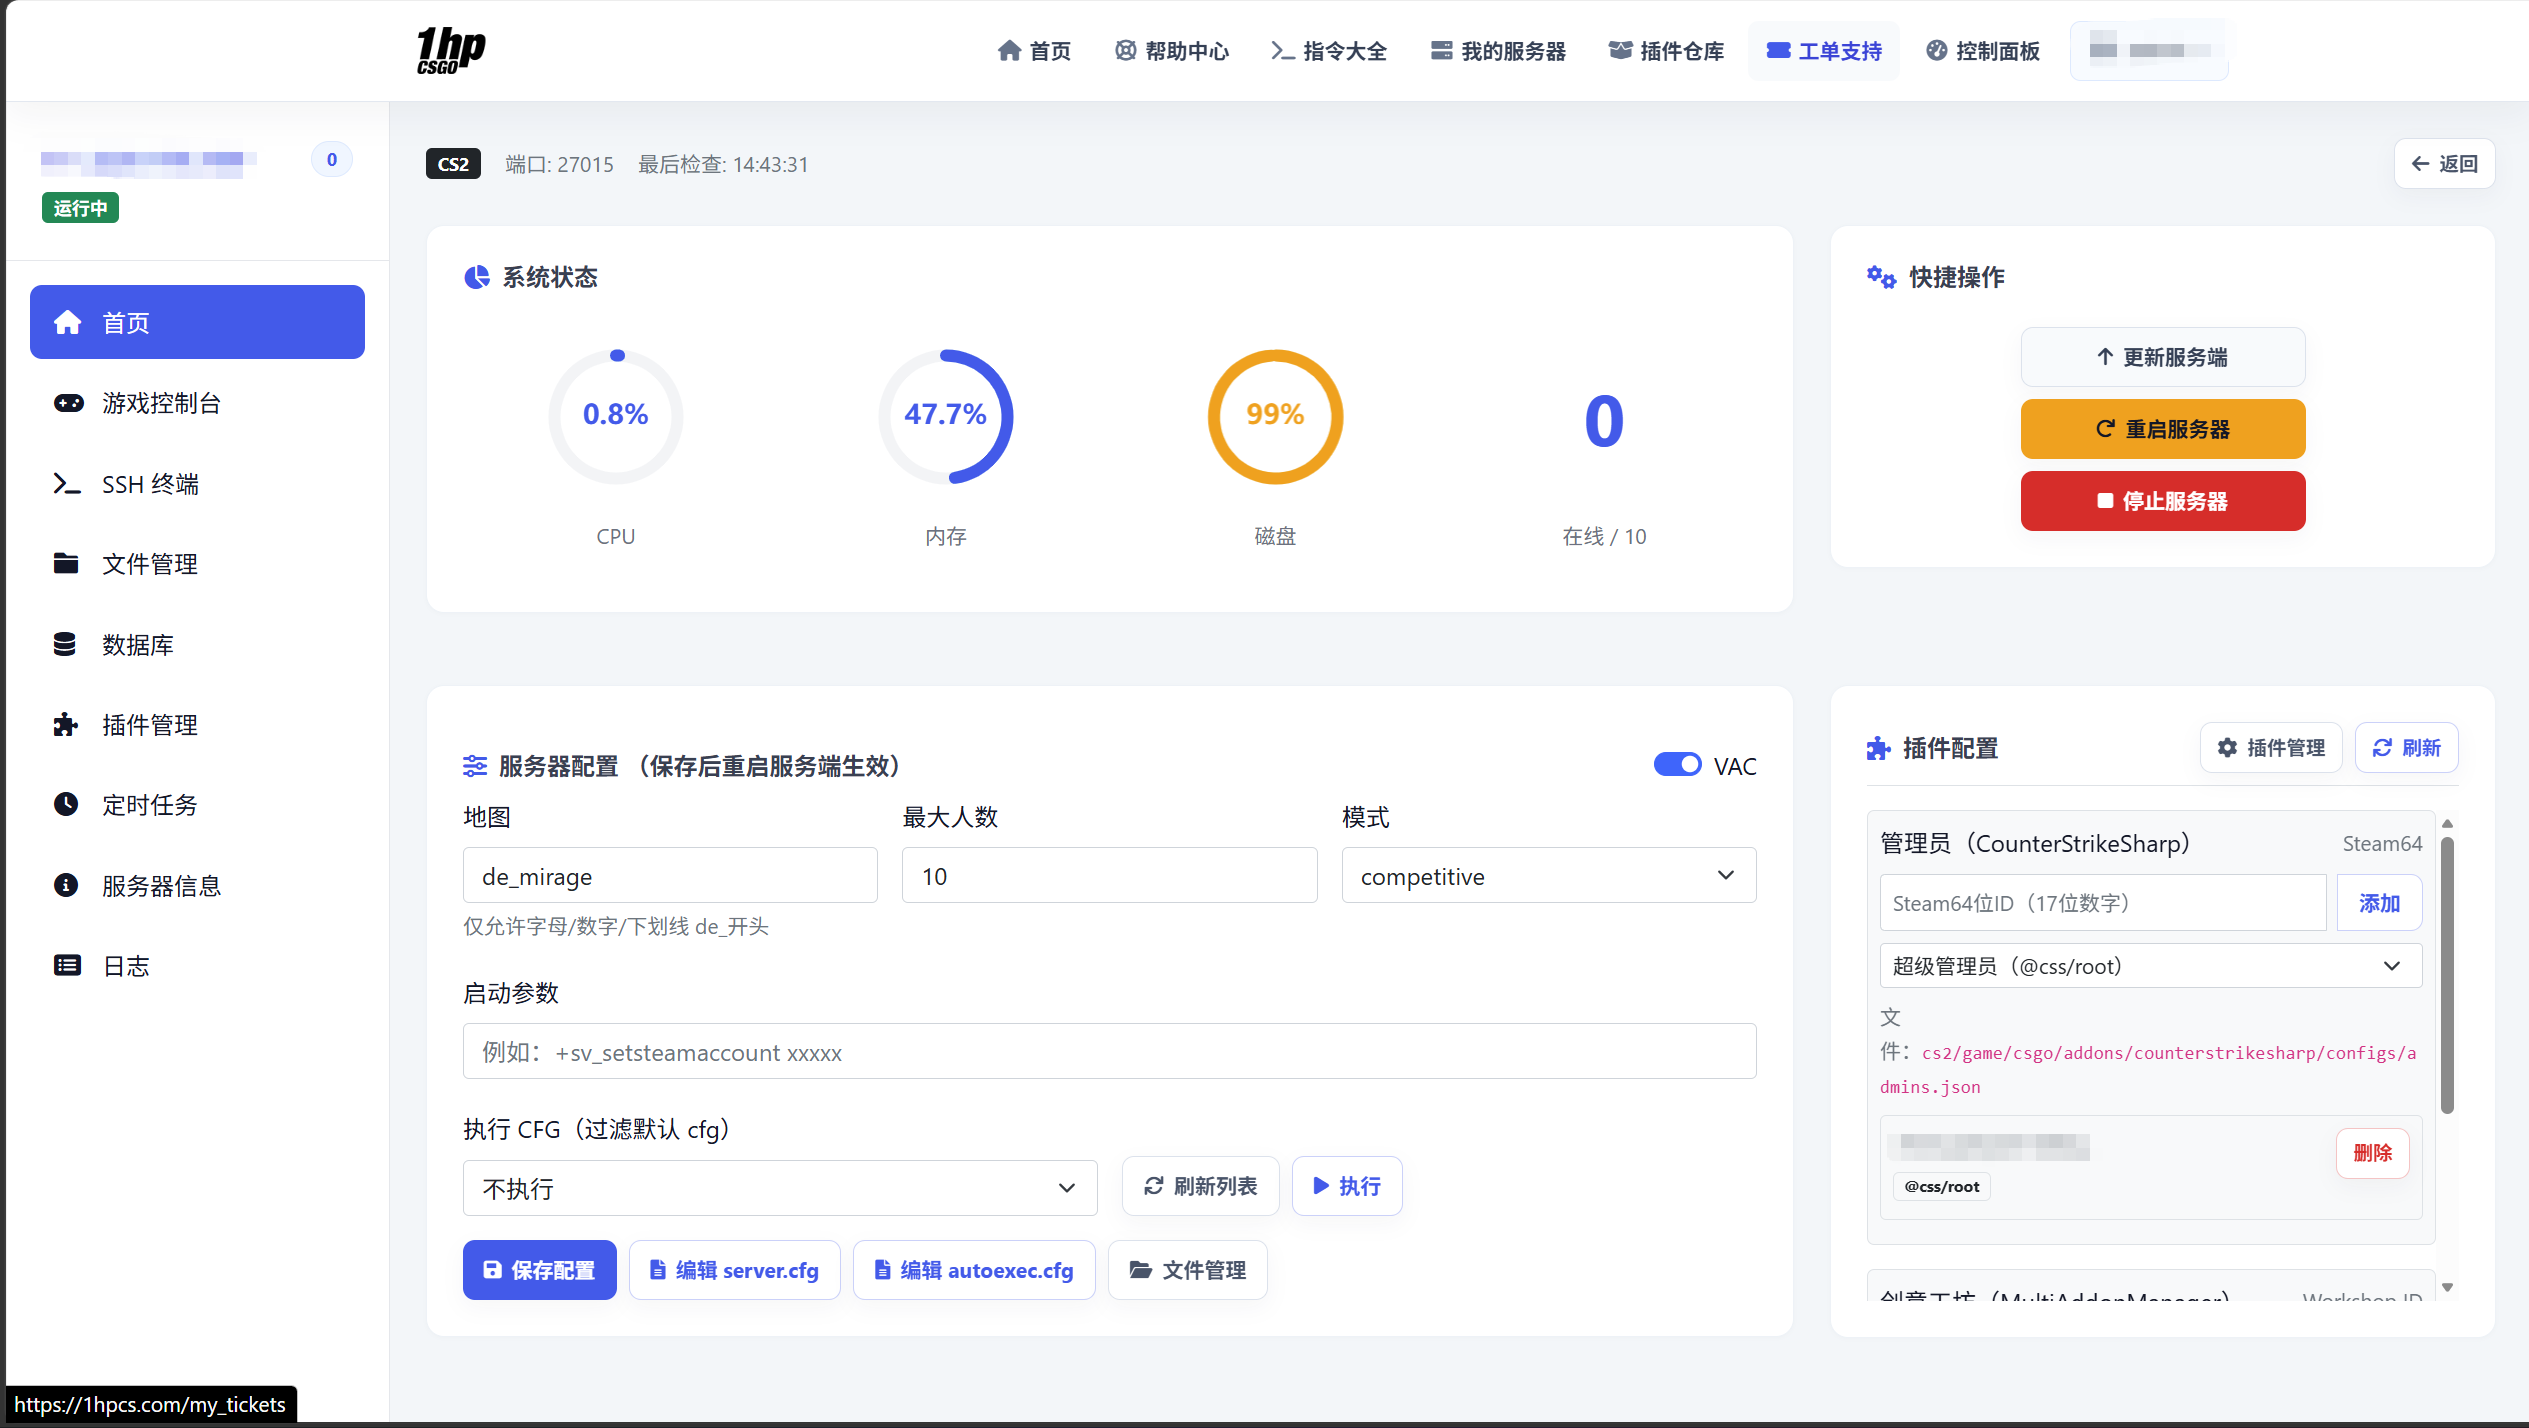
Task: Open 插件仓库 in top navigation
Action: (x=1666, y=51)
